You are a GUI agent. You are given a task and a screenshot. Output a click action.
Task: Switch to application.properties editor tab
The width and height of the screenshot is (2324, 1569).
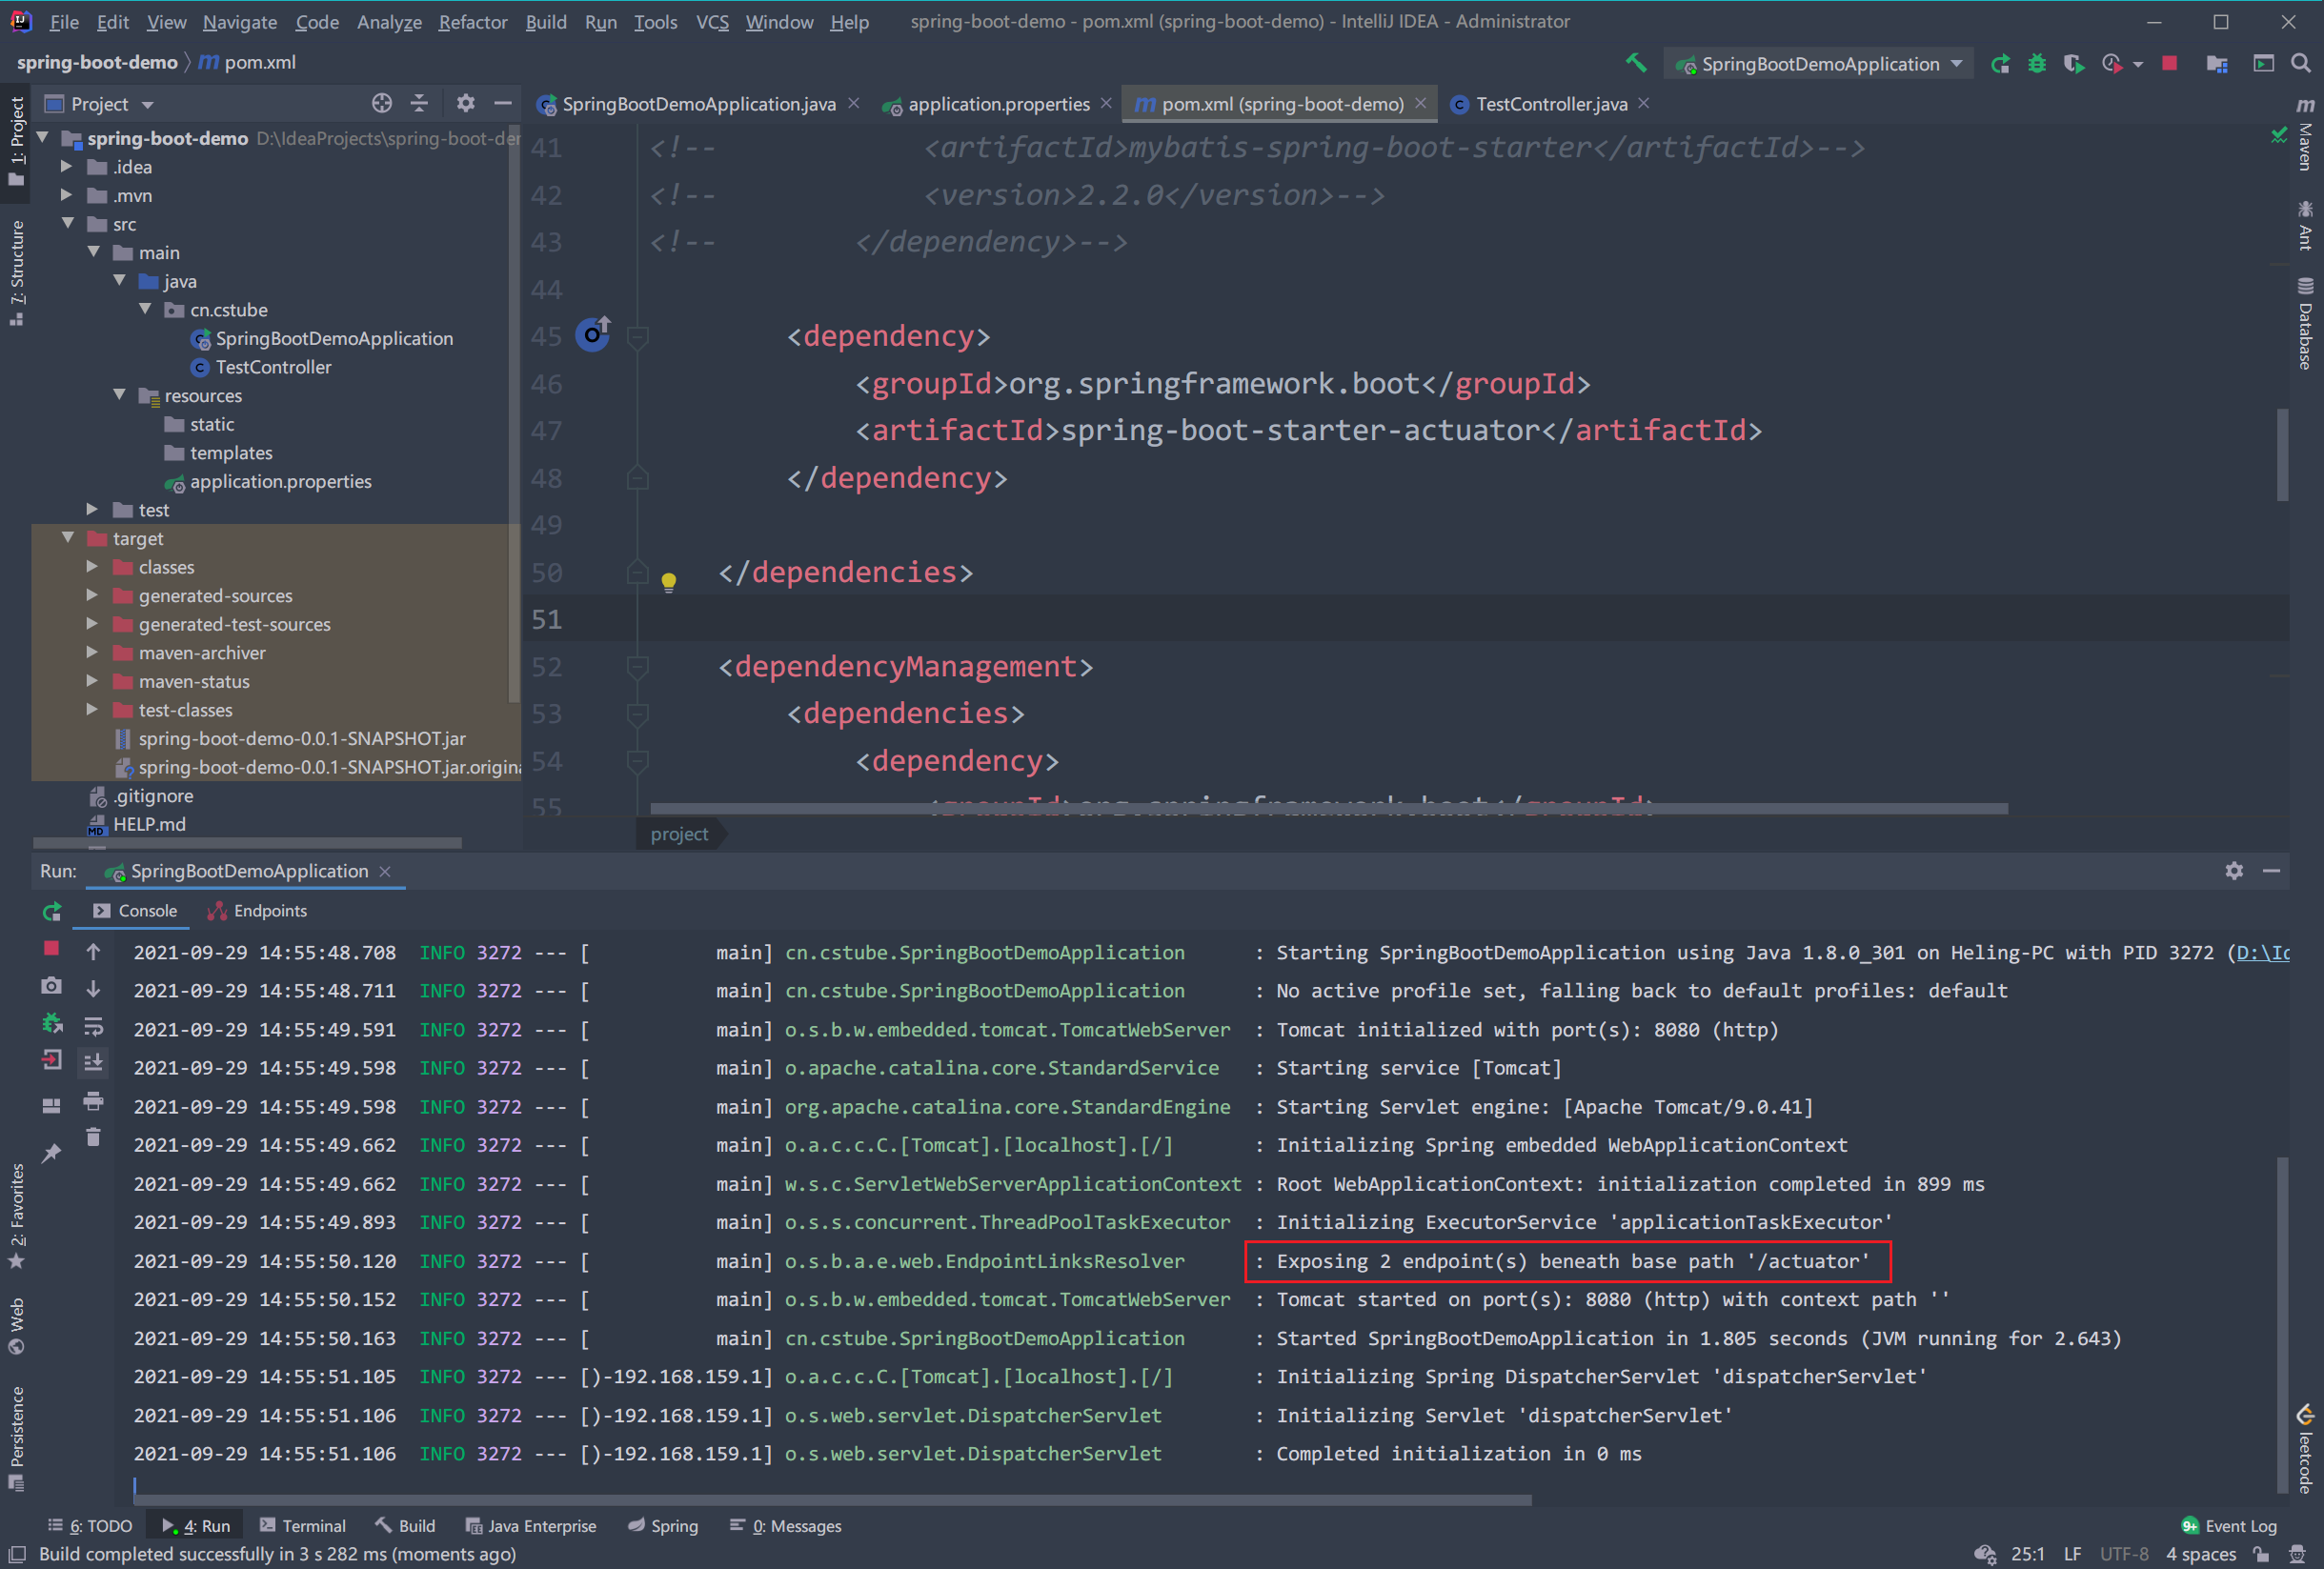point(997,103)
